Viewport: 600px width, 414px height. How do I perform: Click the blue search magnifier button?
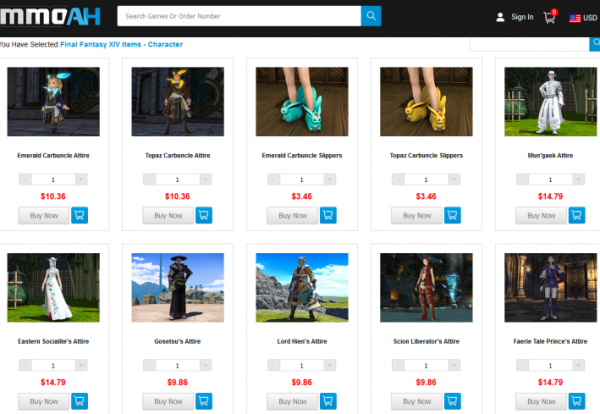tap(371, 16)
